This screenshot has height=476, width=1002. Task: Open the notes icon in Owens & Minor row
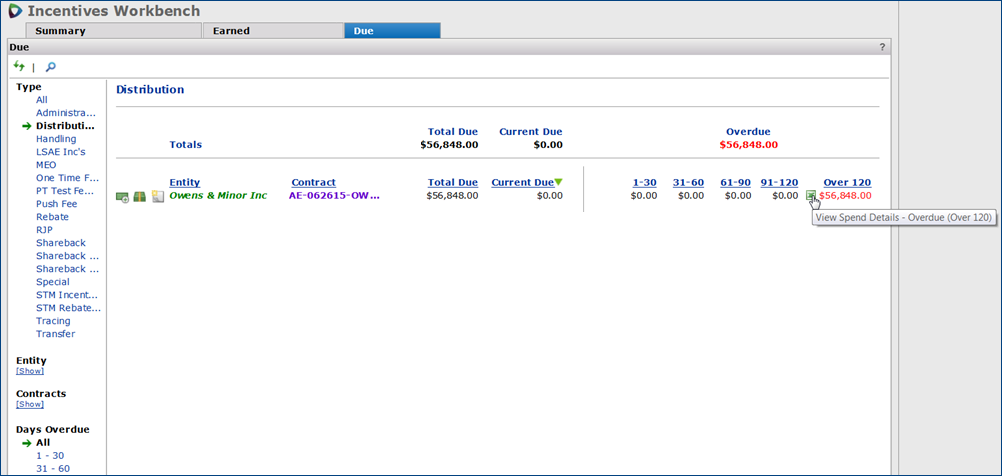(158, 197)
